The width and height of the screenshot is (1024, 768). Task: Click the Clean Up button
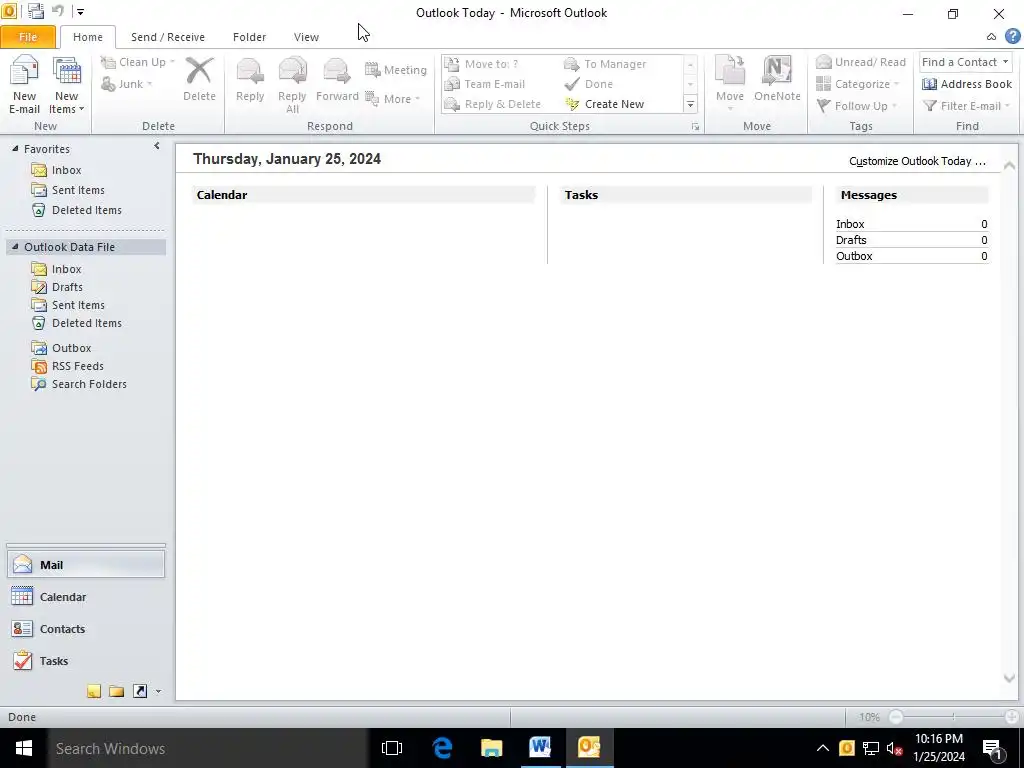[138, 62]
